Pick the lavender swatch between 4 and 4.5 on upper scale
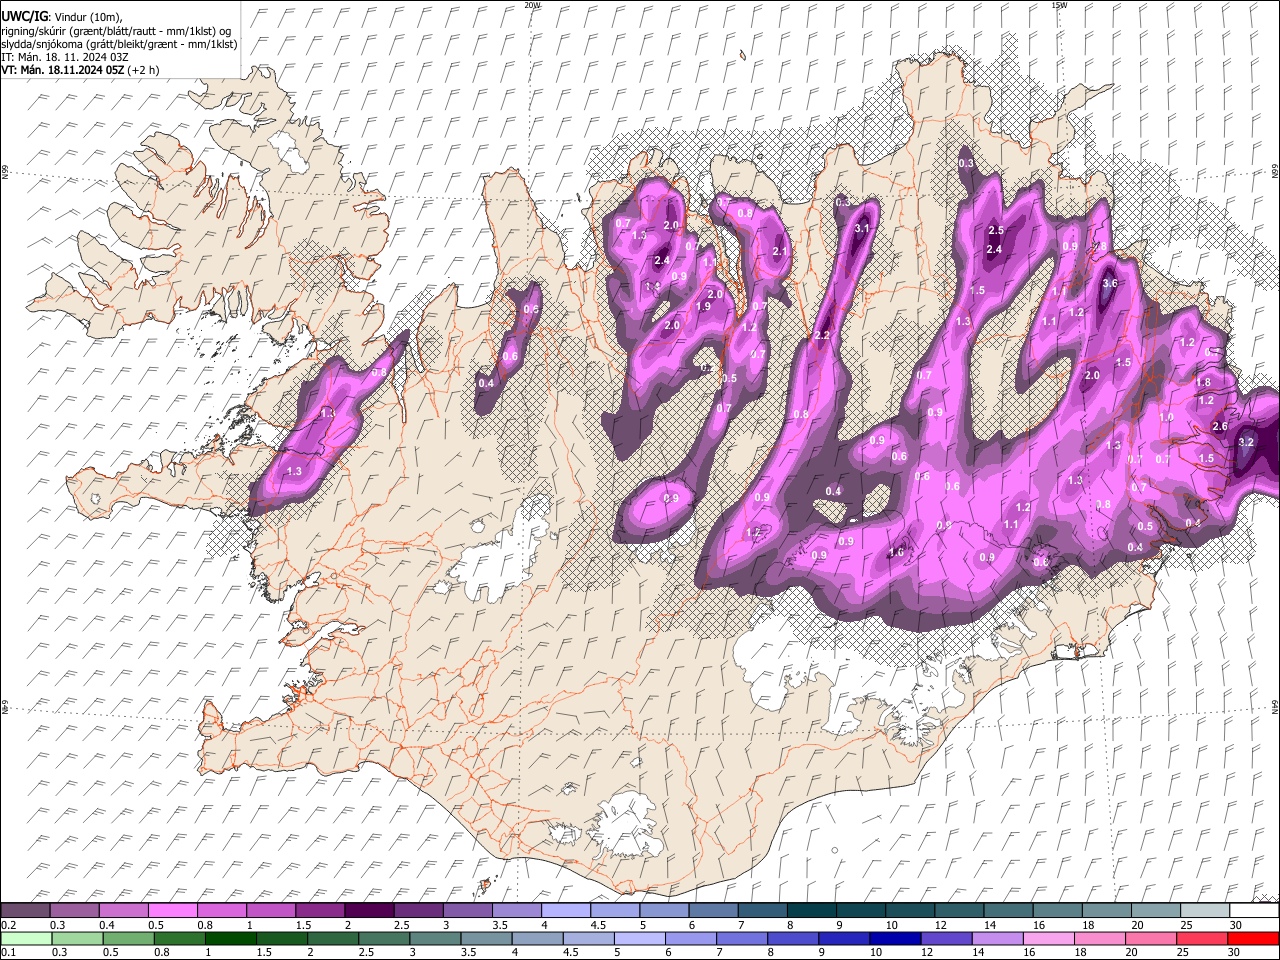The height and width of the screenshot is (960, 1280). [x=565, y=911]
